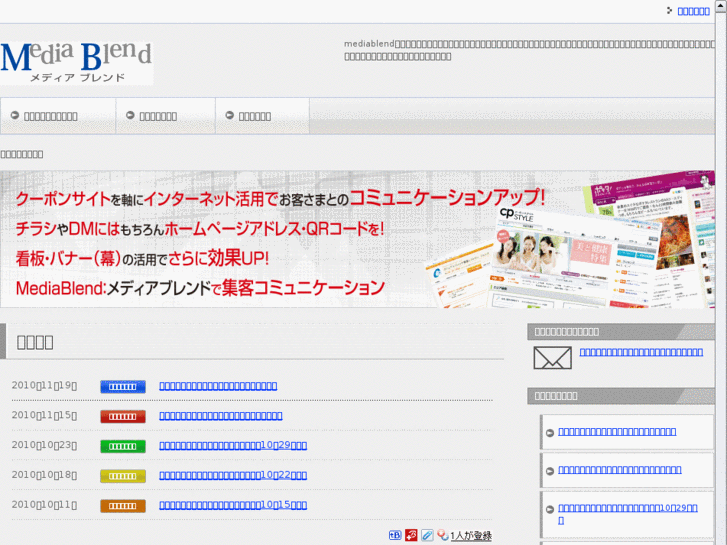The image size is (727, 545).
Task: Open the news article dated 2010/11/15
Action: click(x=221, y=416)
